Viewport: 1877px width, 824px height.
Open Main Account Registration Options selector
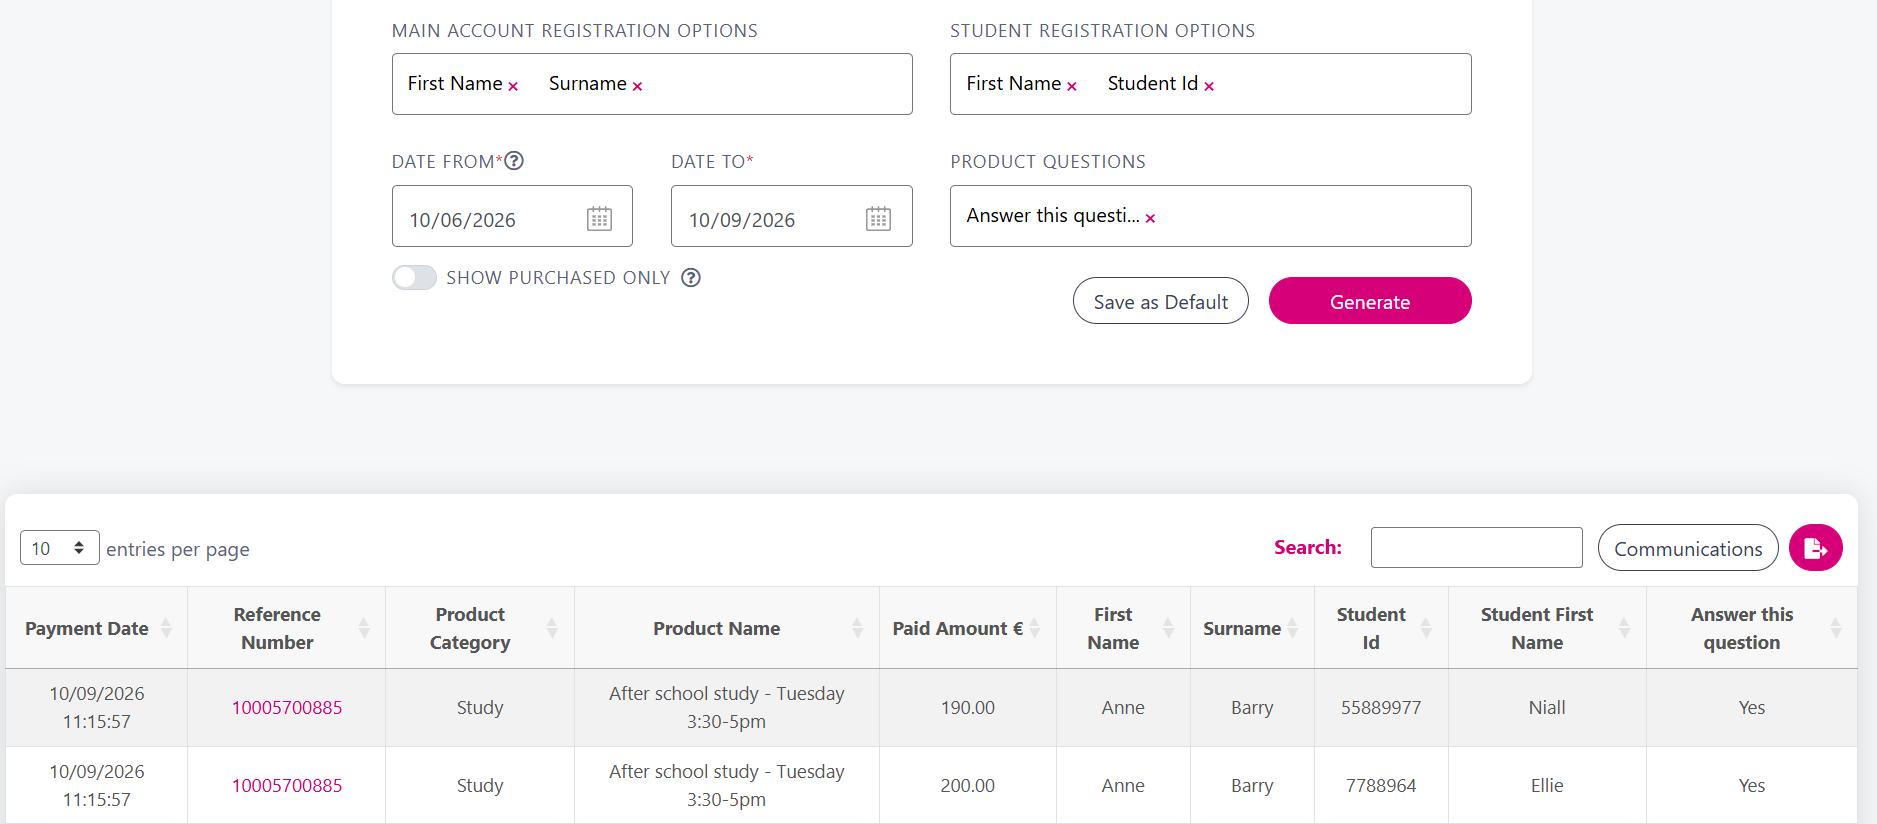[x=652, y=84]
